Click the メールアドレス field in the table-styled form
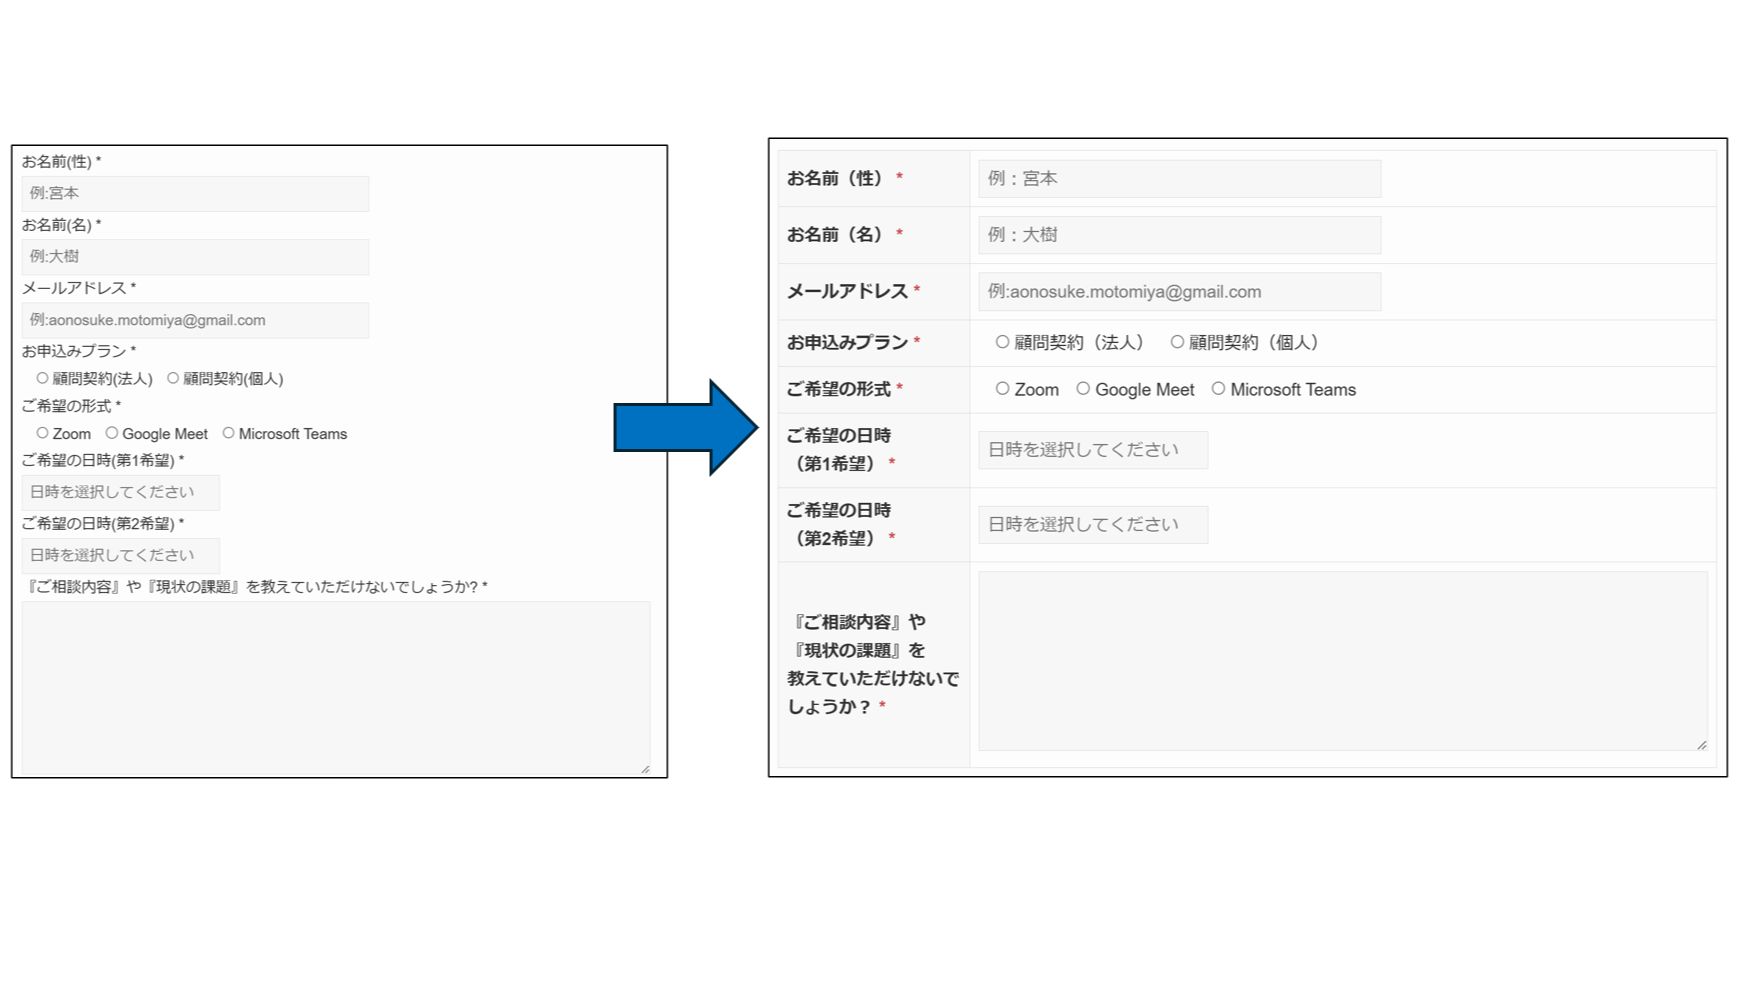 [x=1179, y=292]
